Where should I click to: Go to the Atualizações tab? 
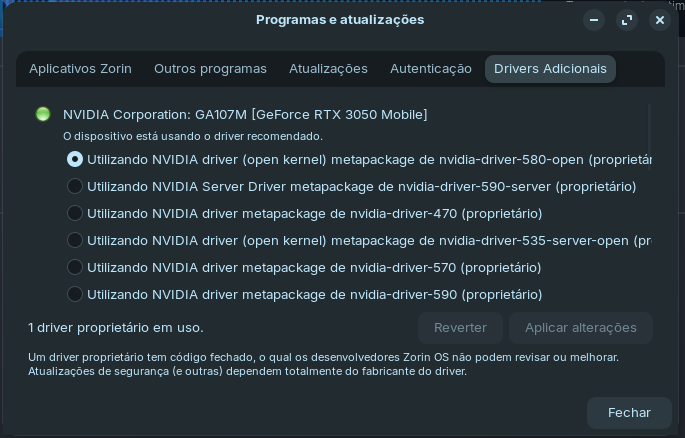click(x=328, y=69)
